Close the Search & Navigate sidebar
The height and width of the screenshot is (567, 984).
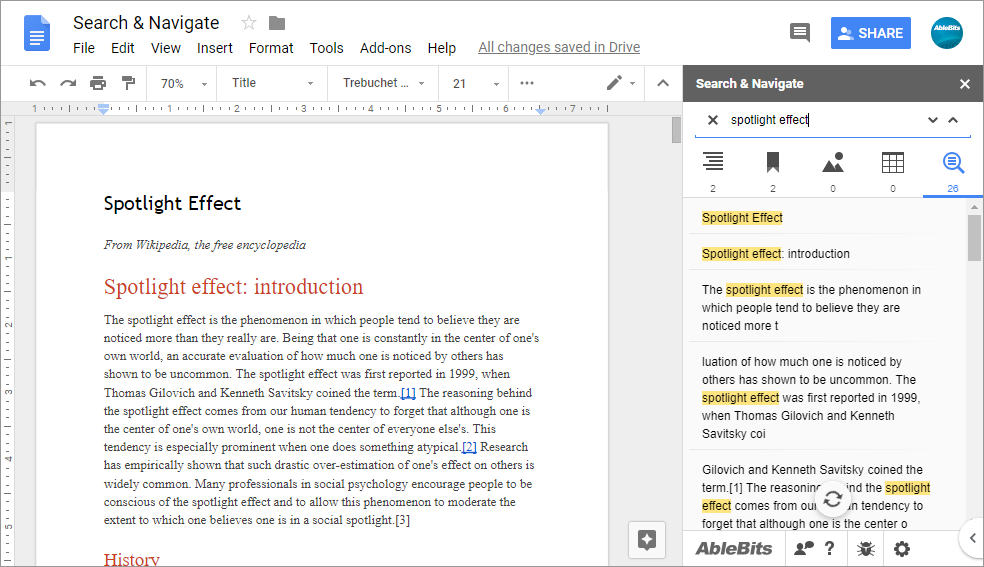(x=965, y=84)
